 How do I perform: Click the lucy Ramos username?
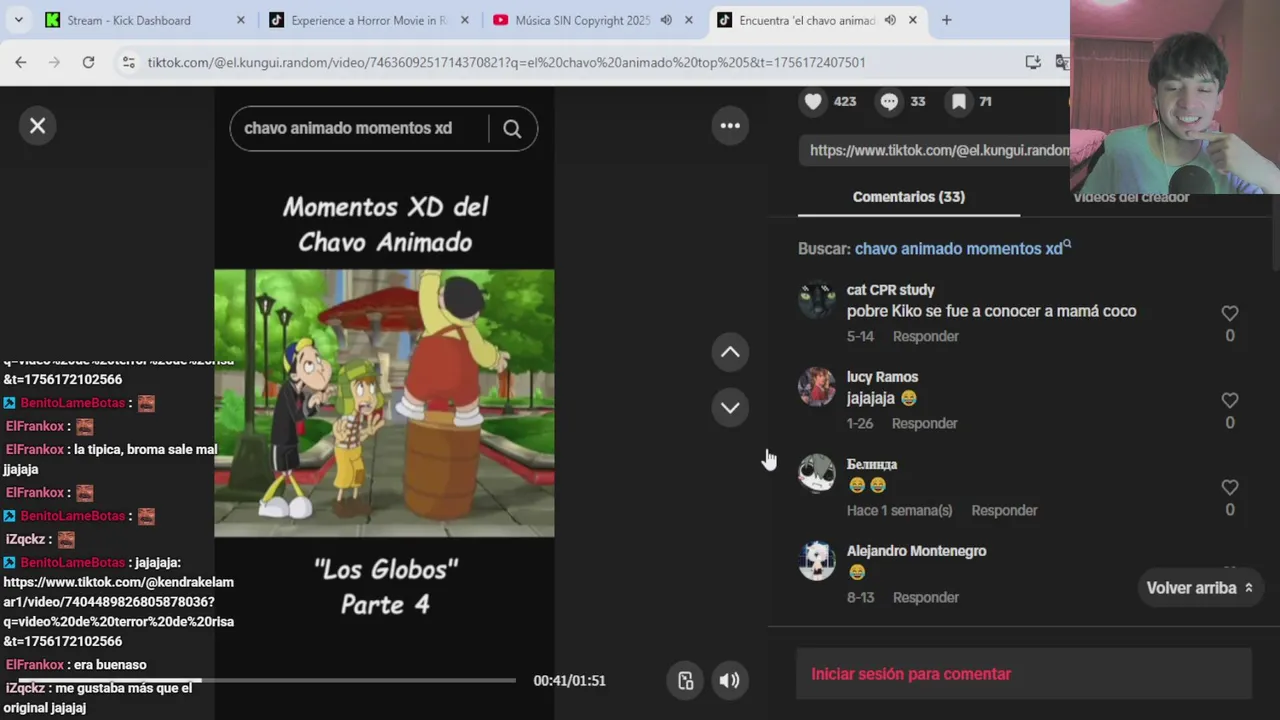(882, 377)
